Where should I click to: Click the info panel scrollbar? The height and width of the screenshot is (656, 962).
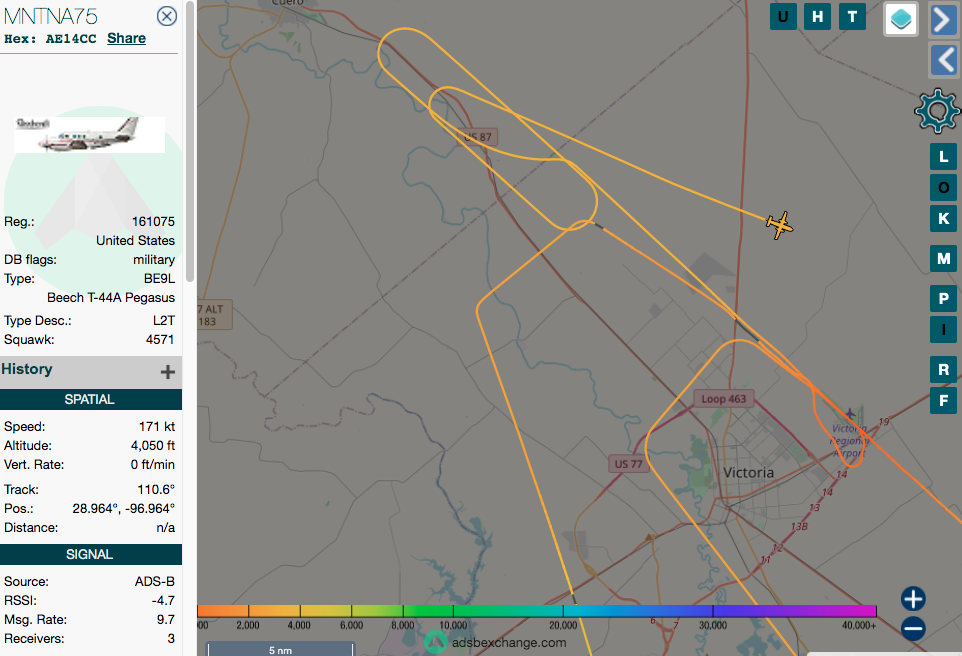tap(190, 141)
